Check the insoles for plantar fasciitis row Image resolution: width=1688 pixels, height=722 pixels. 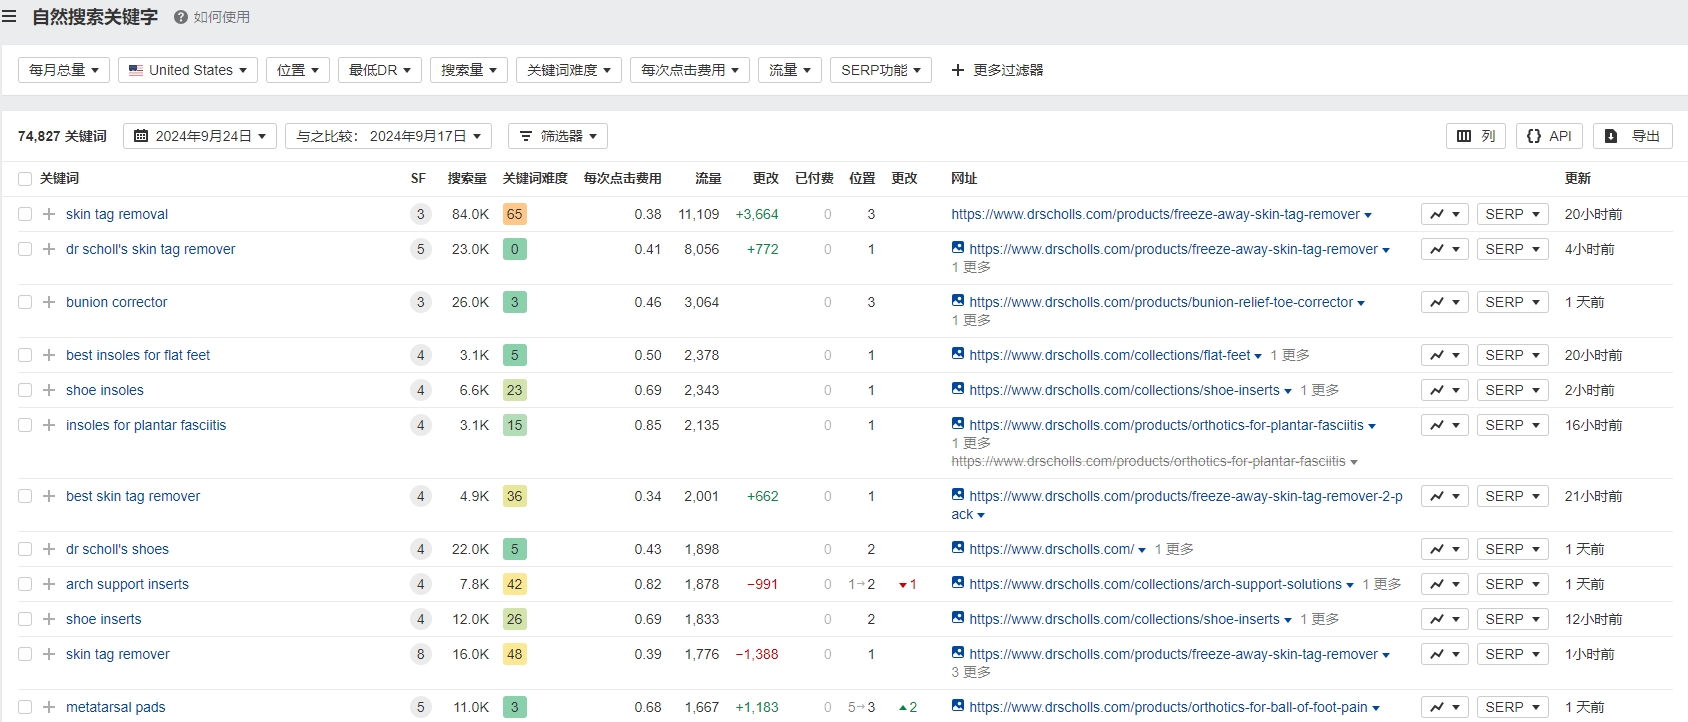pos(25,425)
